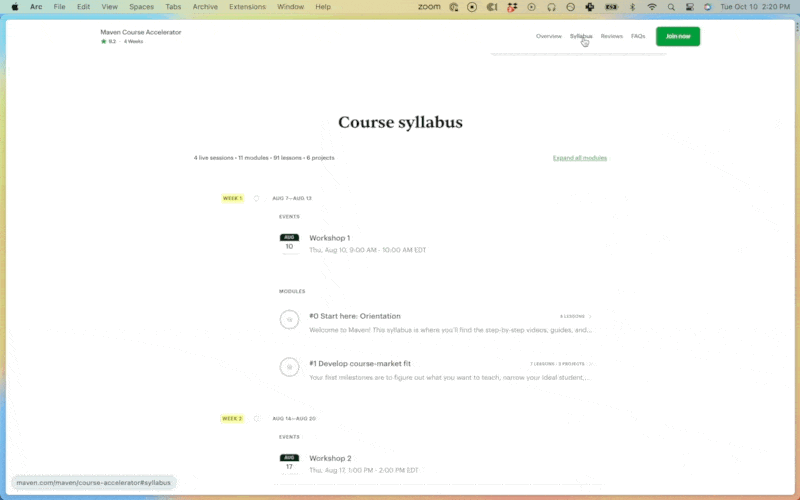Open the View menu
The width and height of the screenshot is (800, 500).
point(109,7)
